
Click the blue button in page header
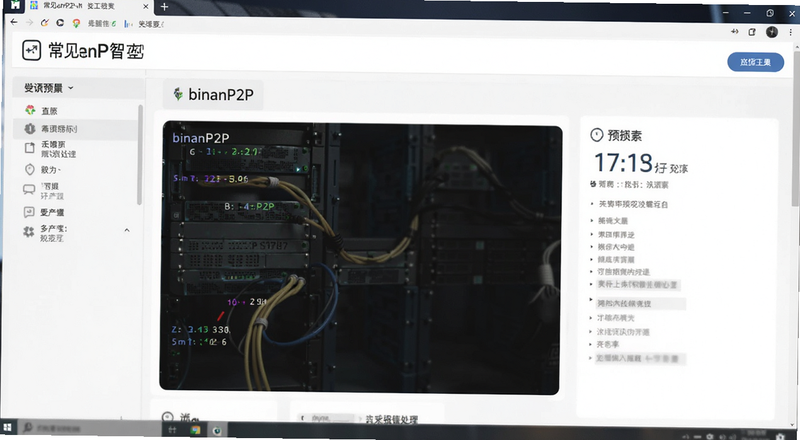point(755,62)
